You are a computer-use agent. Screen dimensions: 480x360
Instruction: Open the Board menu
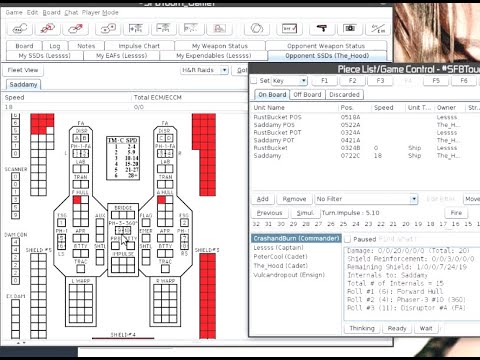pyautogui.click(x=51, y=13)
